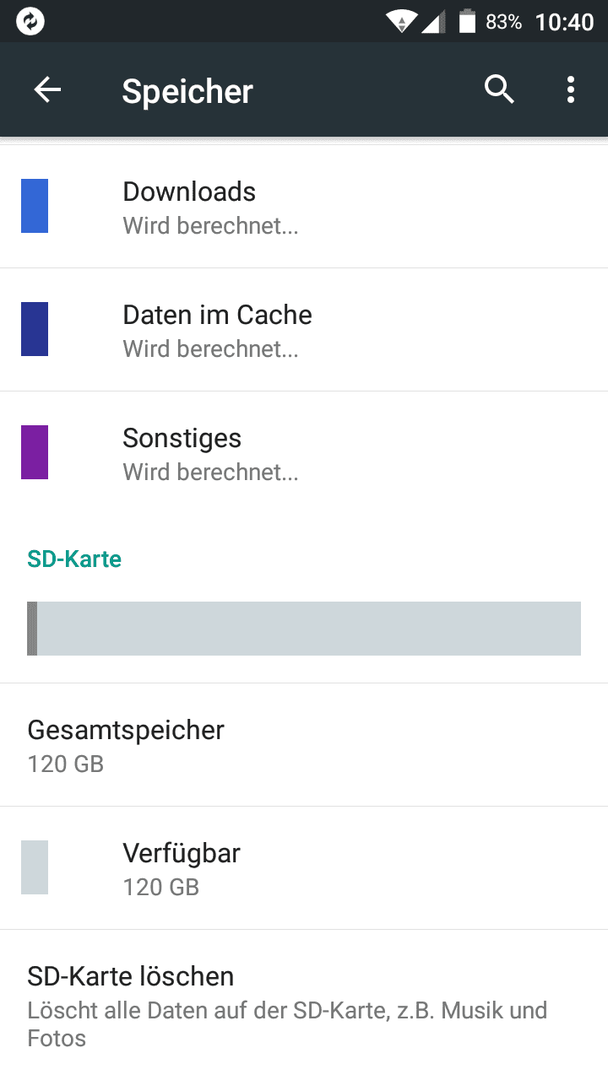The image size is (608, 1080).
Task: Tap the dark blue Cache color swatch
Action: click(x=34, y=329)
